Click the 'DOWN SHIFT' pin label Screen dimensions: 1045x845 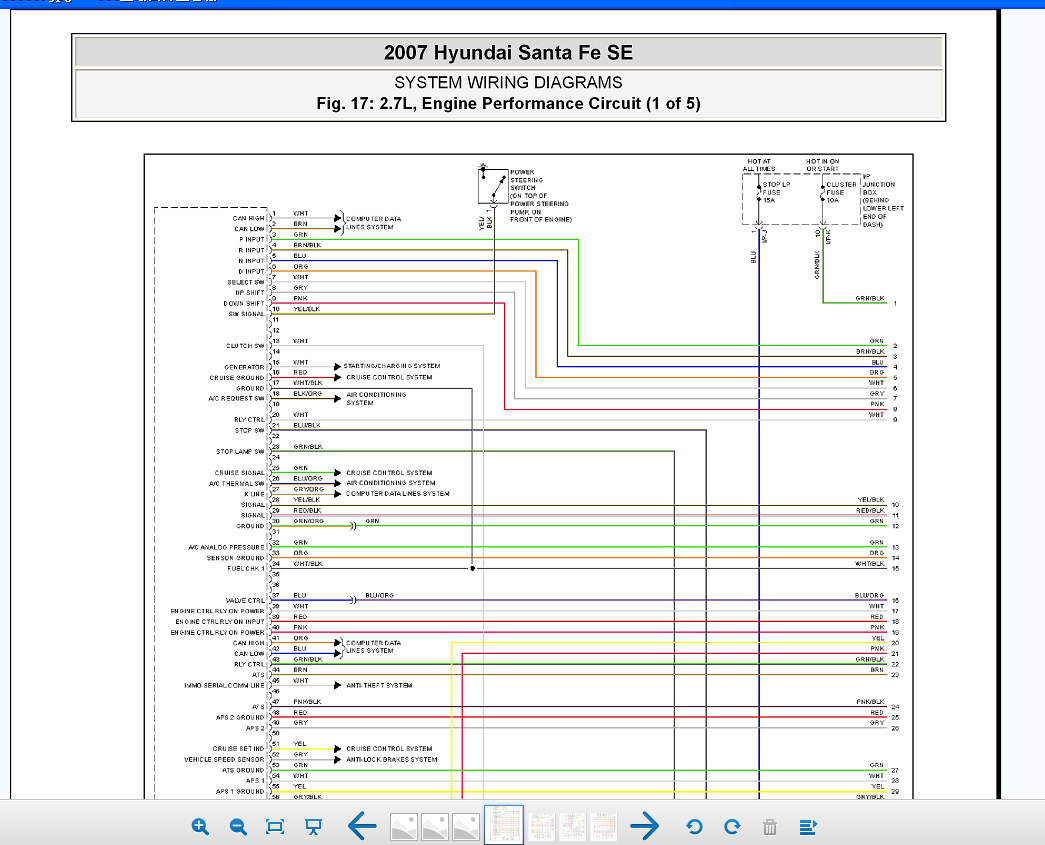[244, 303]
